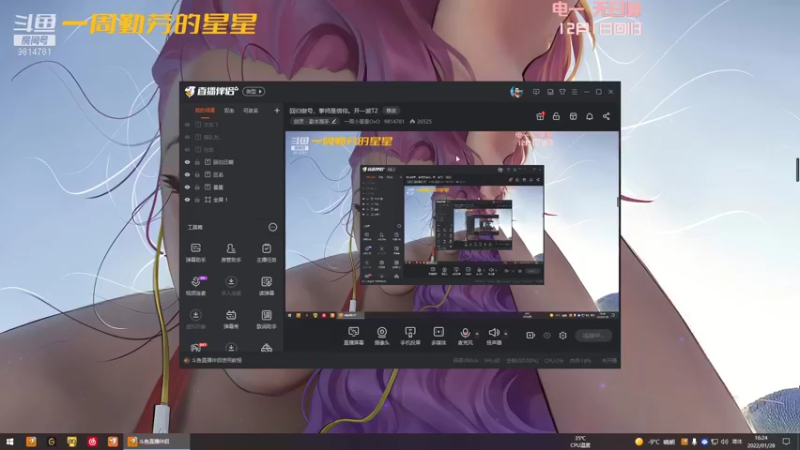Add 多媒体 multimedia source

click(438, 336)
